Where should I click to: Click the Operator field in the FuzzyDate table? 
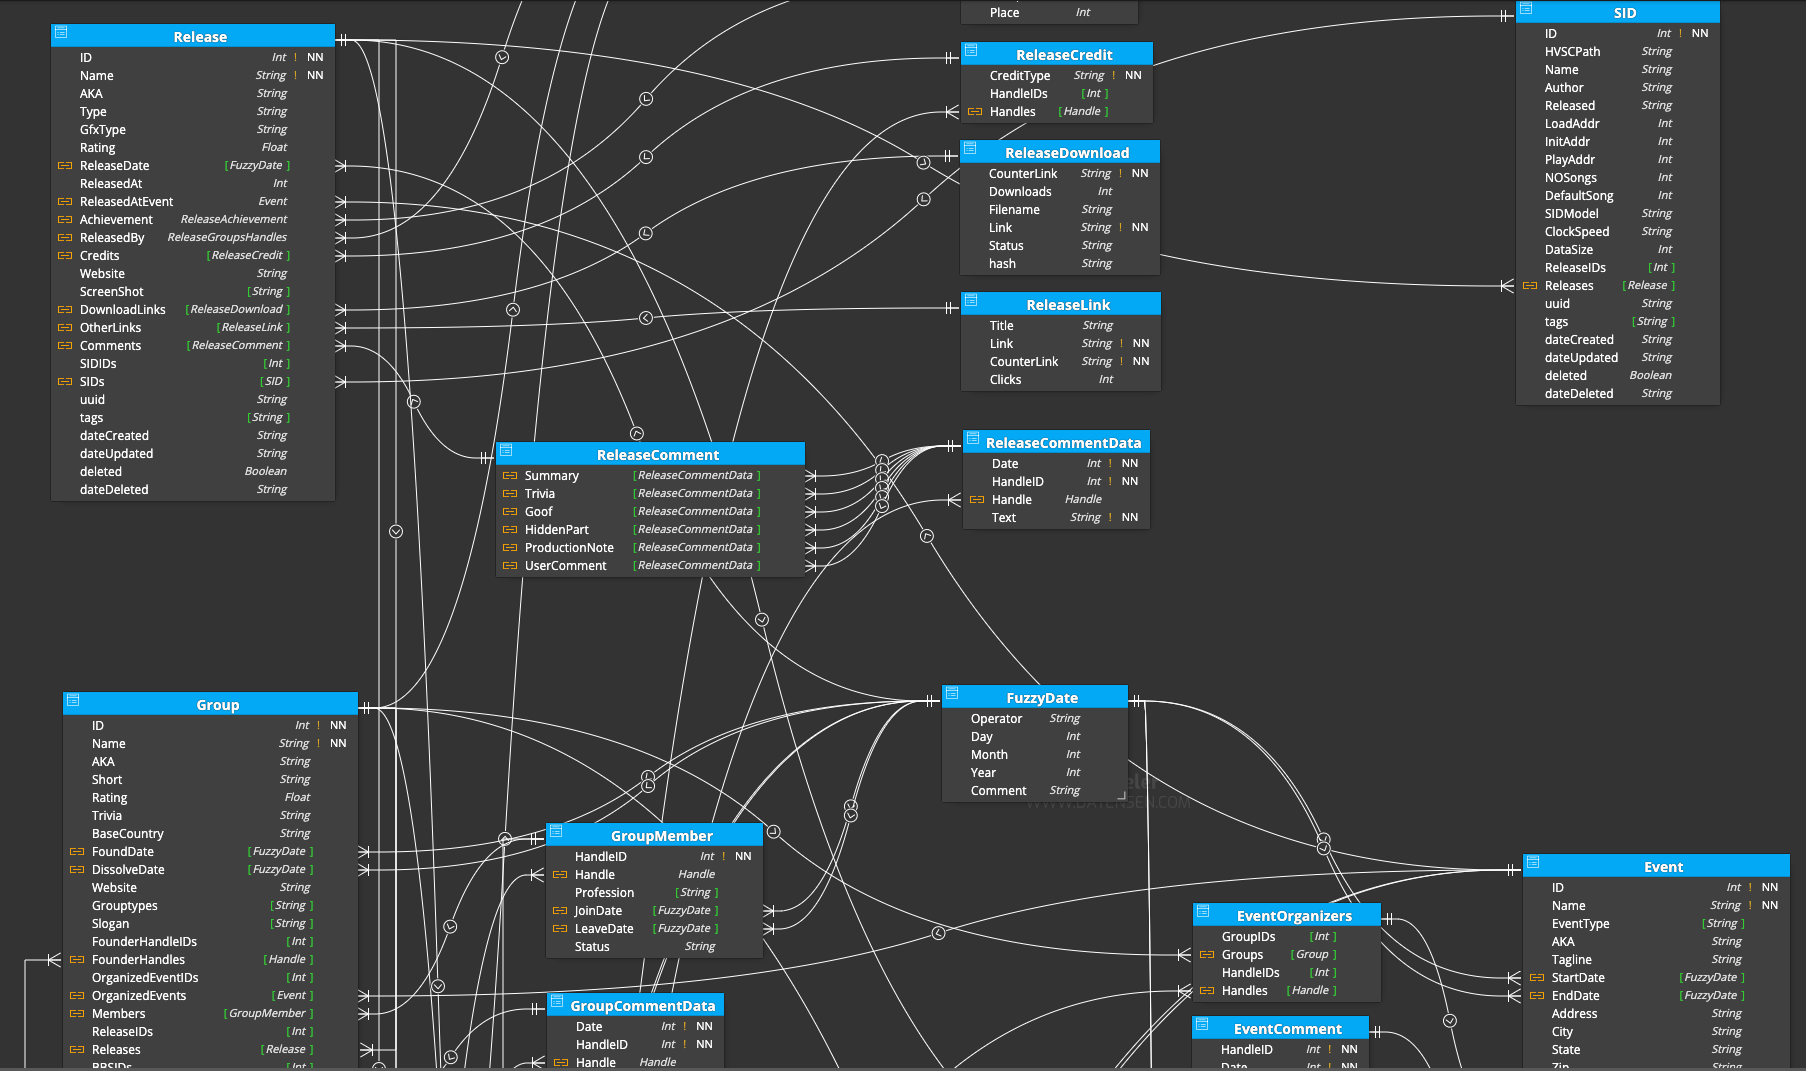point(996,719)
